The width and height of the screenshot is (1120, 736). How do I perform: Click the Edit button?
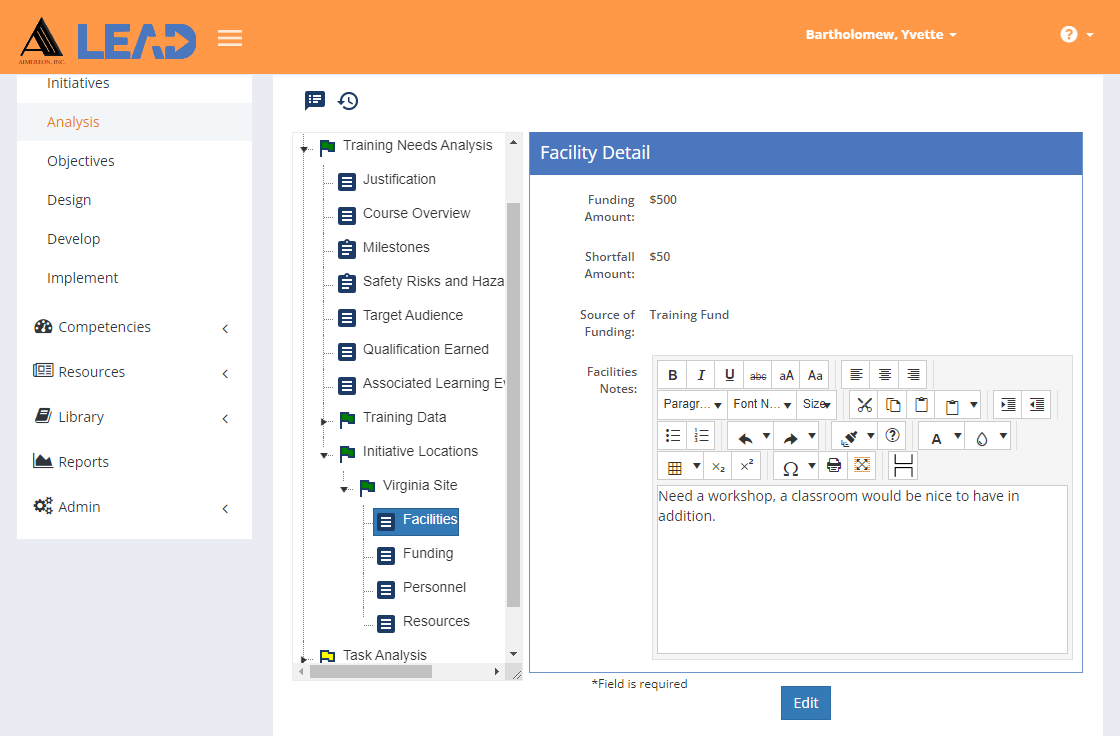coord(806,703)
